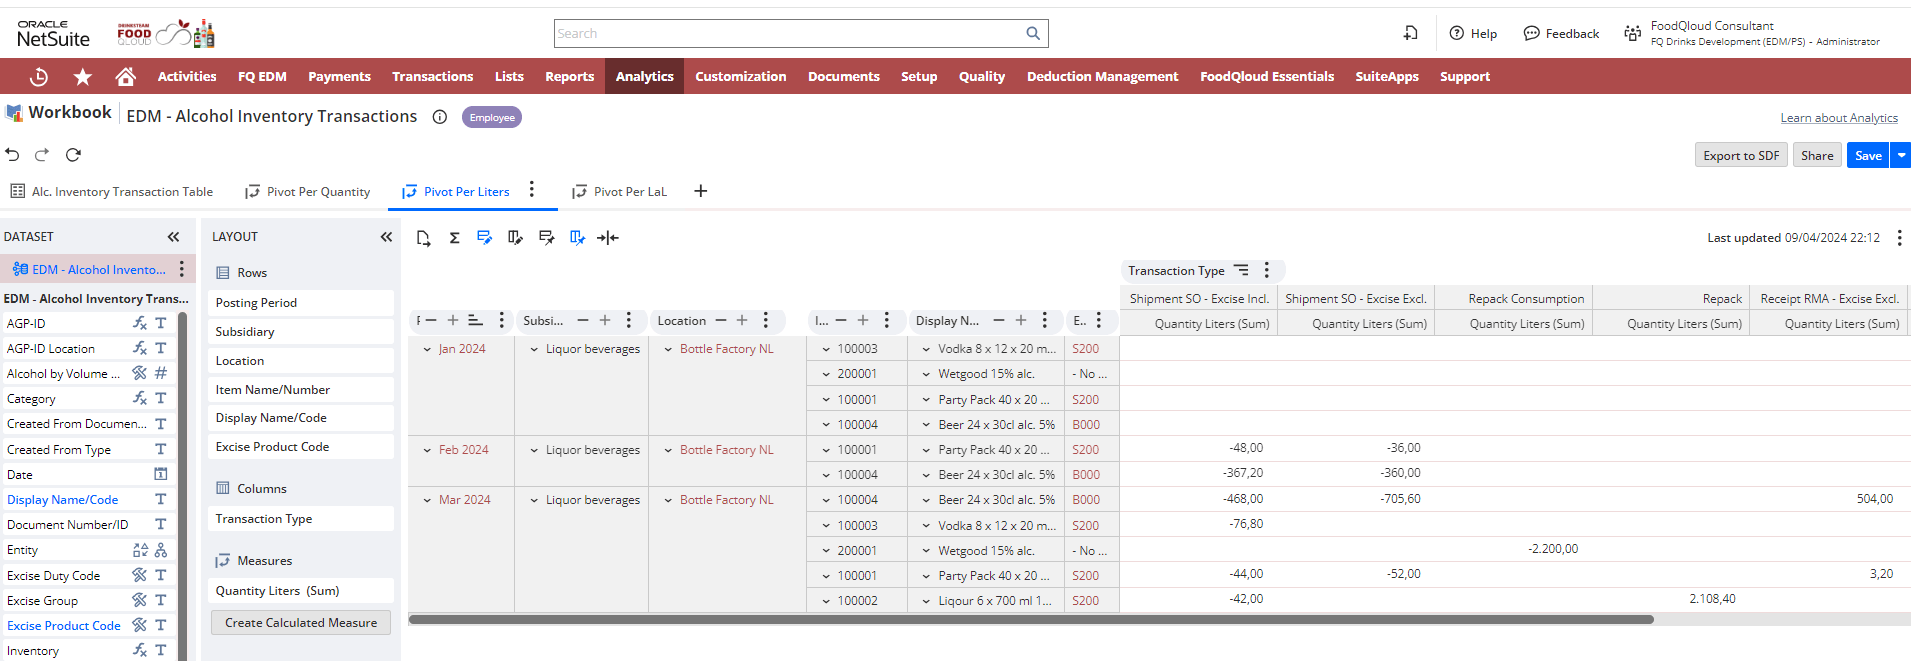Expand all Location column rows
Viewport: 1911px width, 661px height.
click(x=742, y=321)
